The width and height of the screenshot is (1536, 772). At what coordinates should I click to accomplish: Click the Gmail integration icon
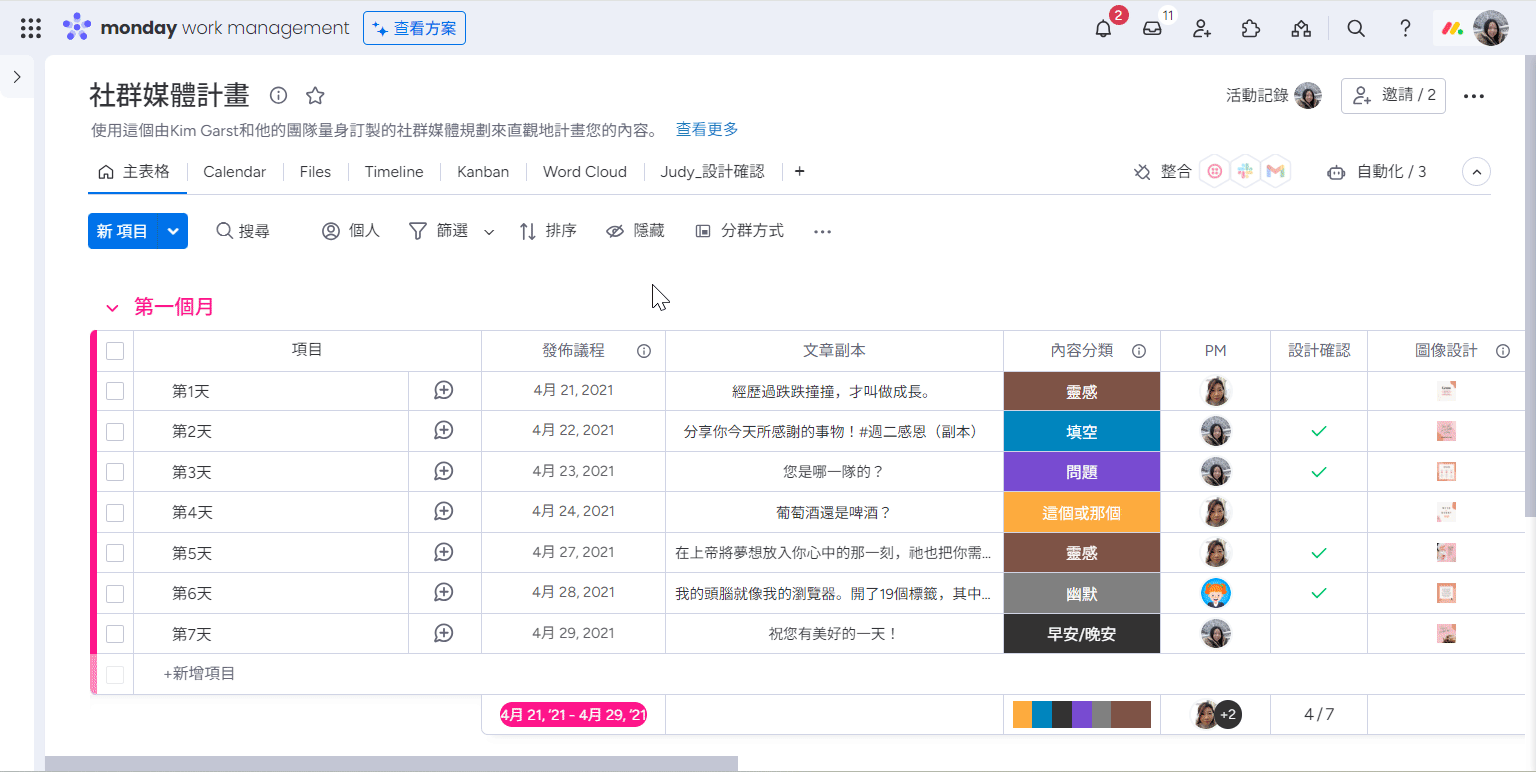(x=1275, y=172)
